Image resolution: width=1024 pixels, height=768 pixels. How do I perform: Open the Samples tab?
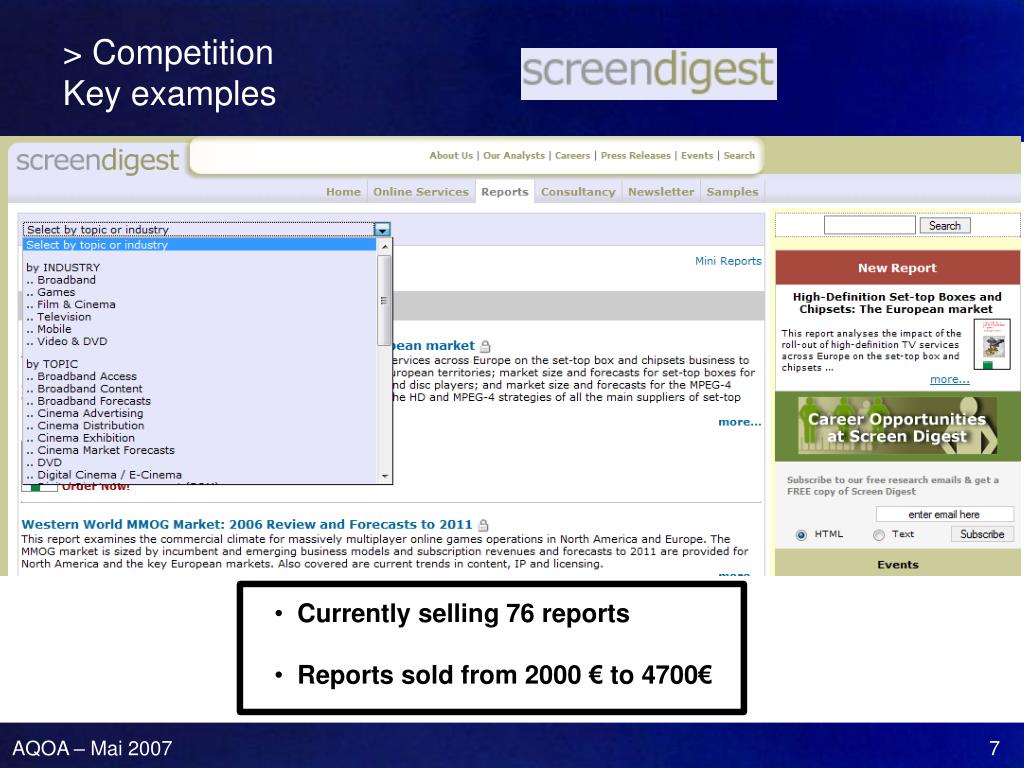(732, 192)
